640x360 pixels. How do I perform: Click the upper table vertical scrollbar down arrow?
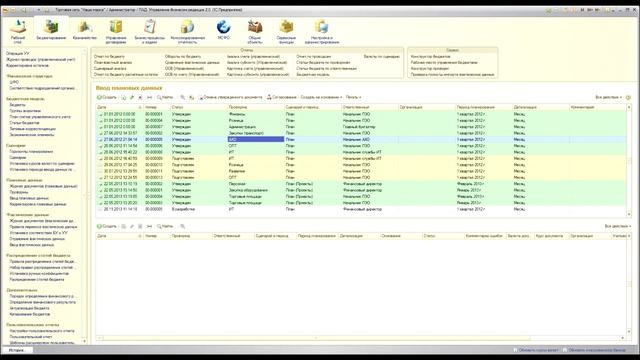pos(629,214)
